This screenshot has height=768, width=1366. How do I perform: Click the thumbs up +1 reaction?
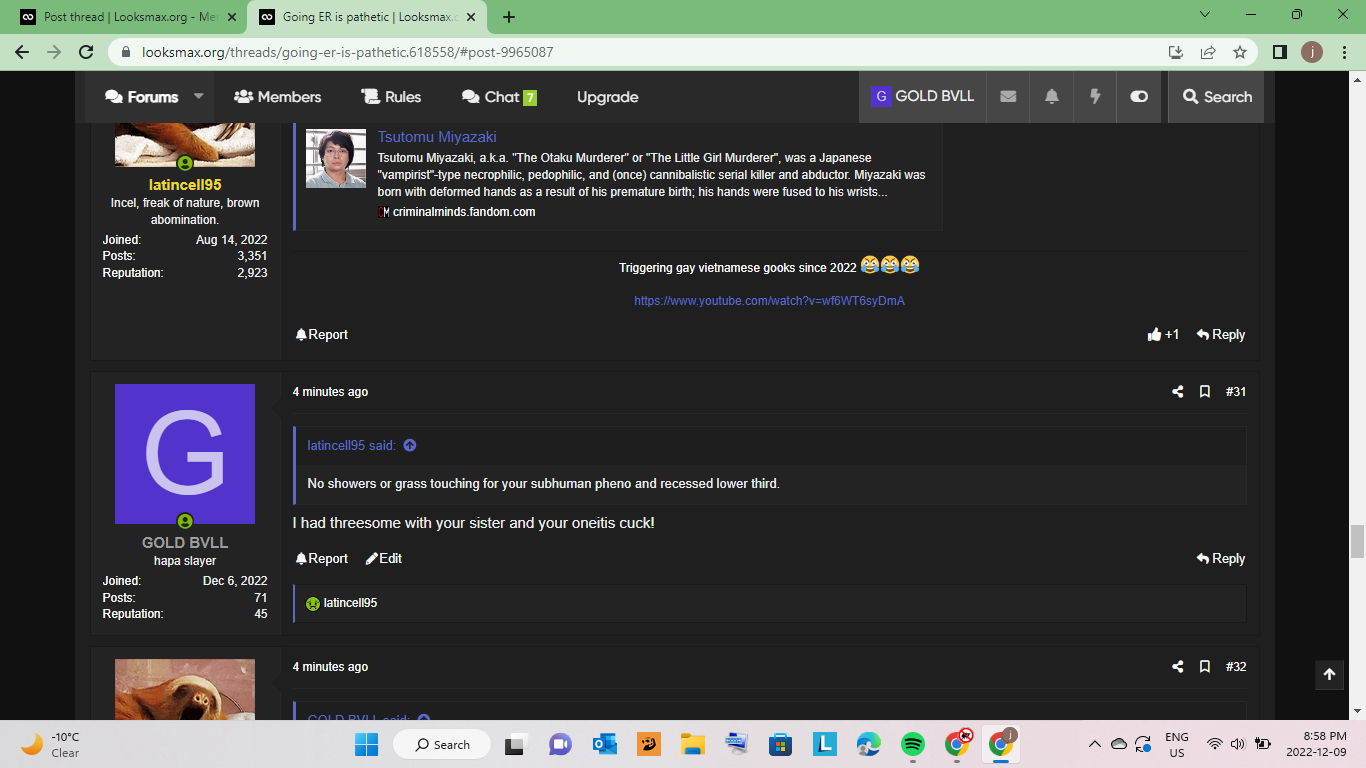[x=1163, y=335]
